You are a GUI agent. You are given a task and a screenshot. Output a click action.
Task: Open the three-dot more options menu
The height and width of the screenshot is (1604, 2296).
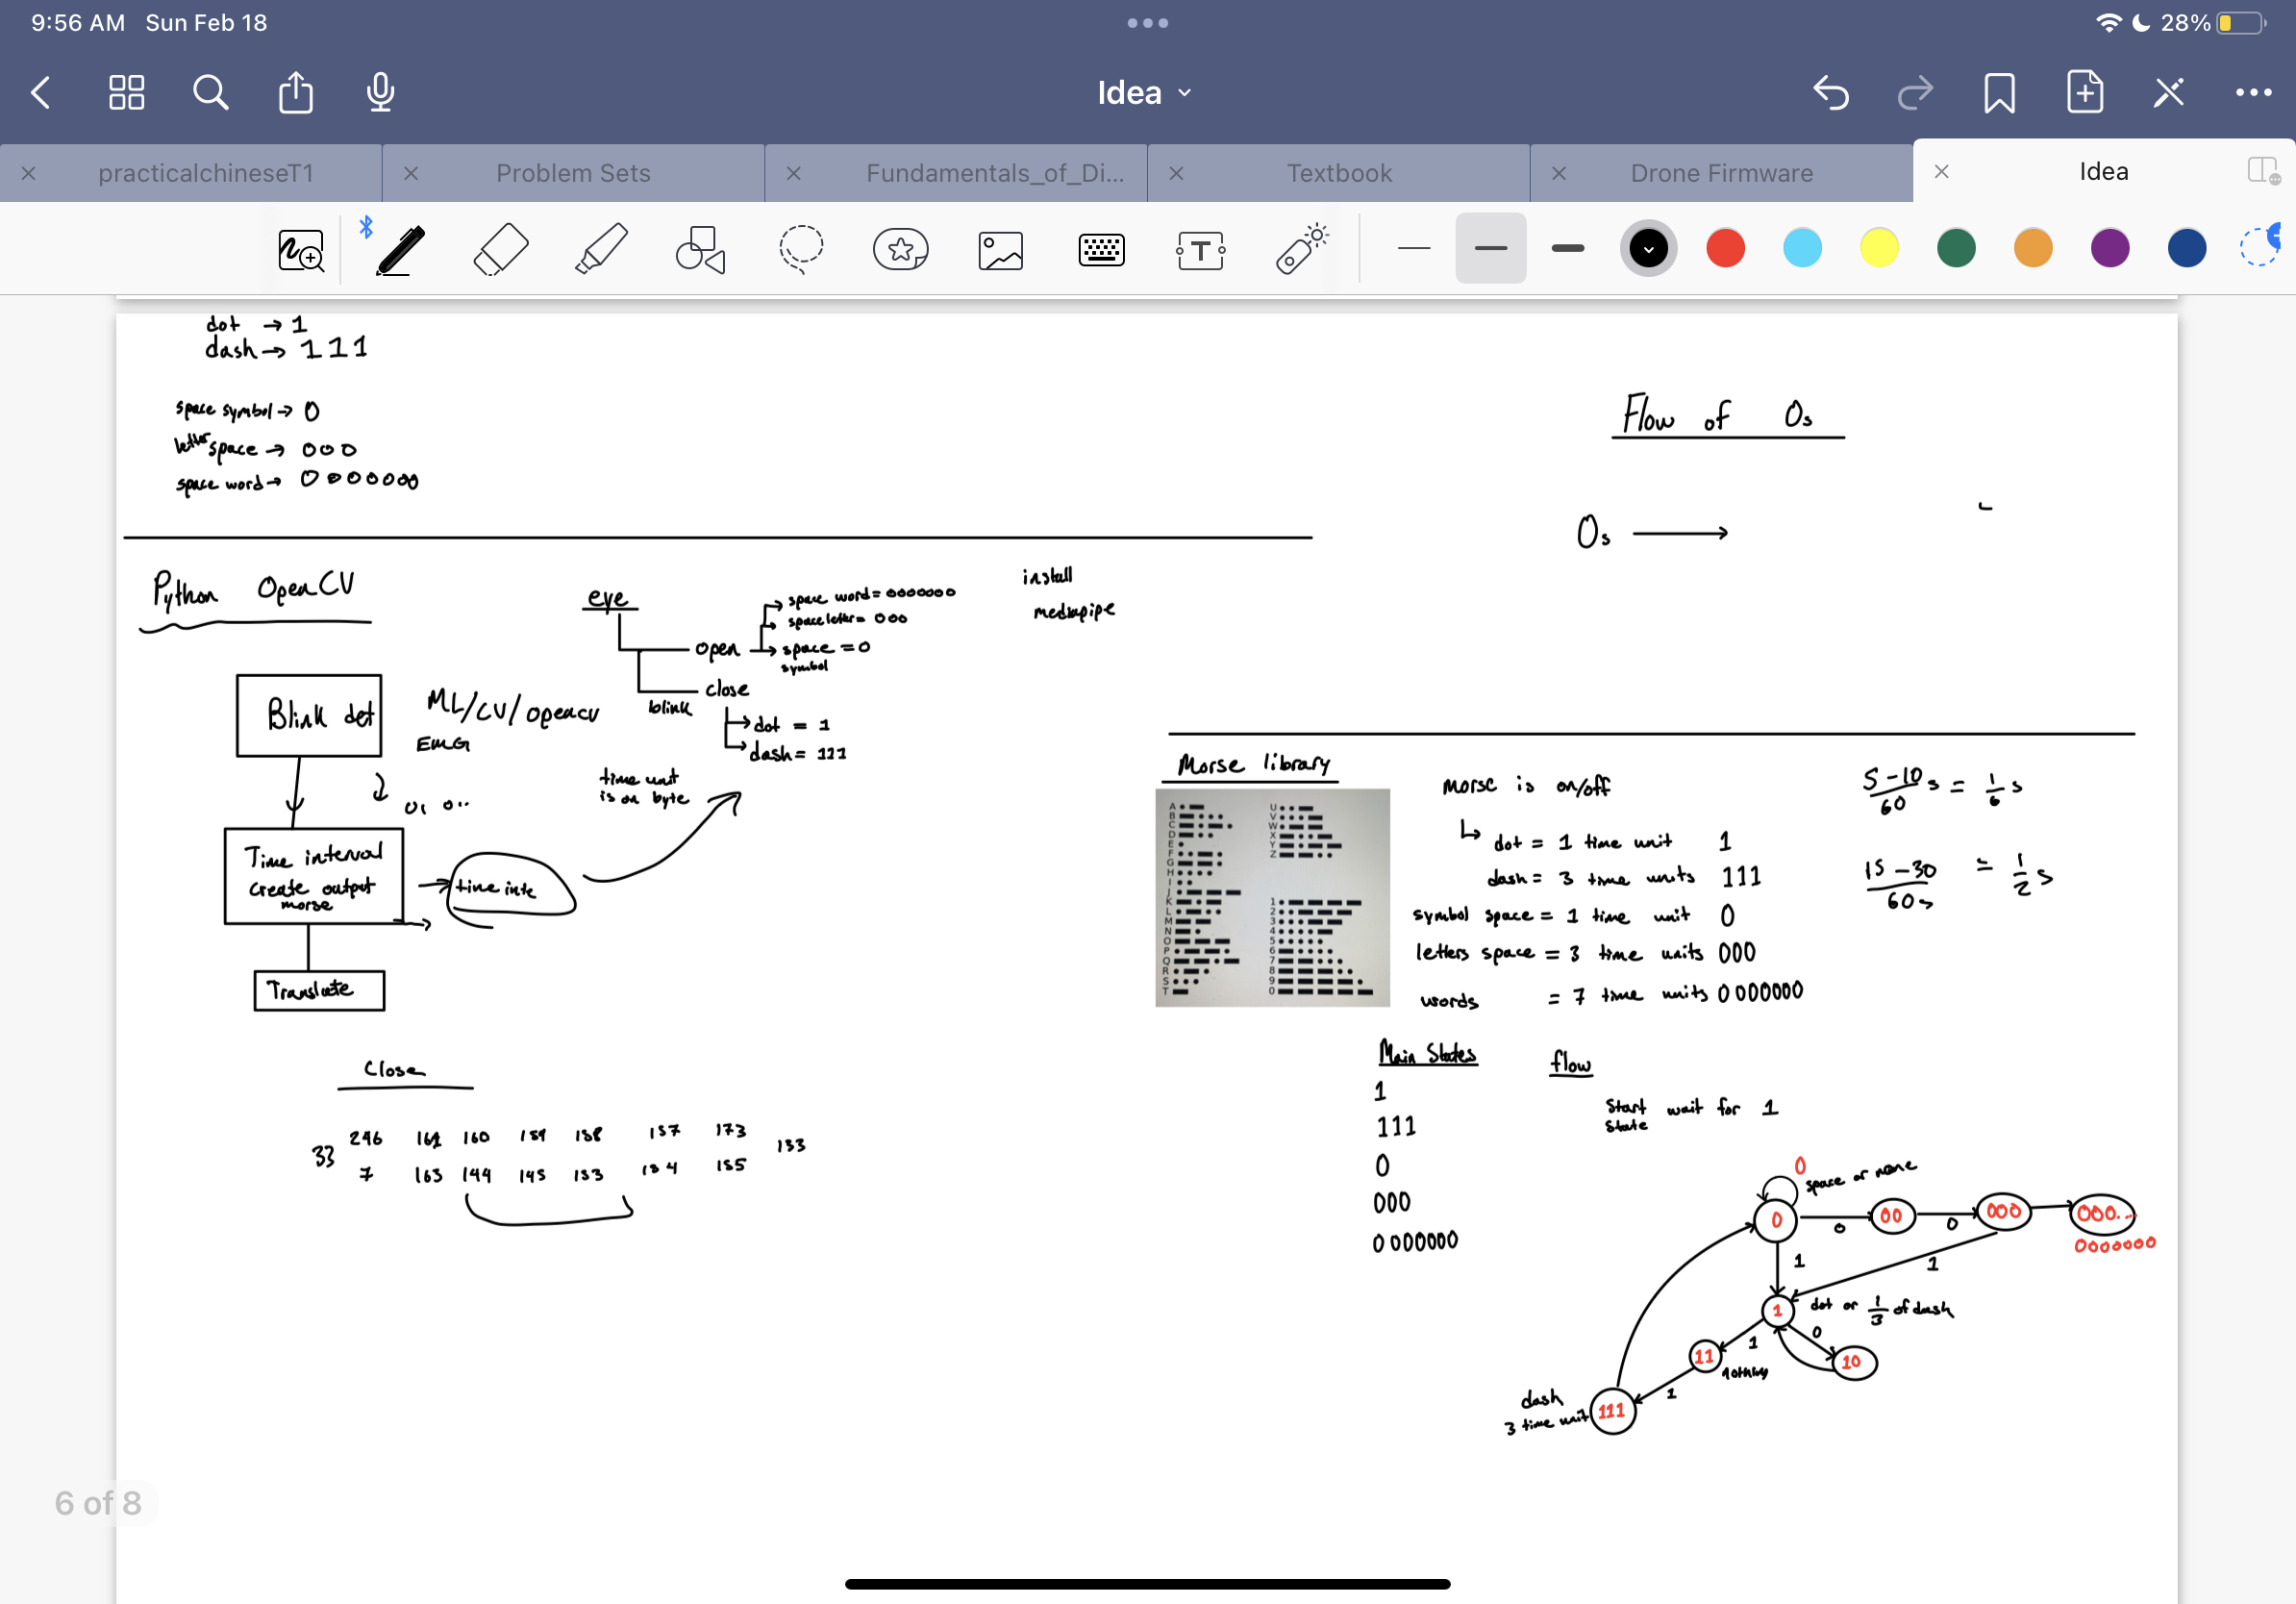(2252, 93)
